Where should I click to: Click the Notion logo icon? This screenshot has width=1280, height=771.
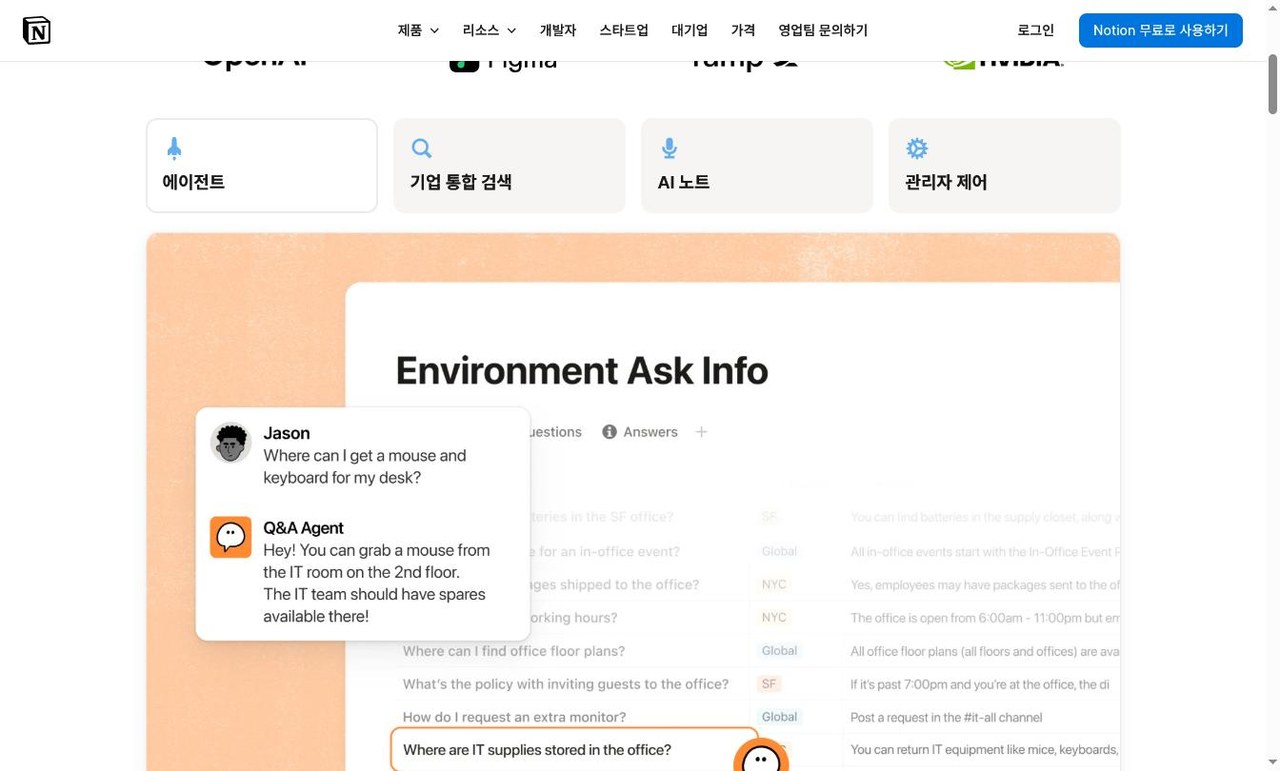pos(37,30)
